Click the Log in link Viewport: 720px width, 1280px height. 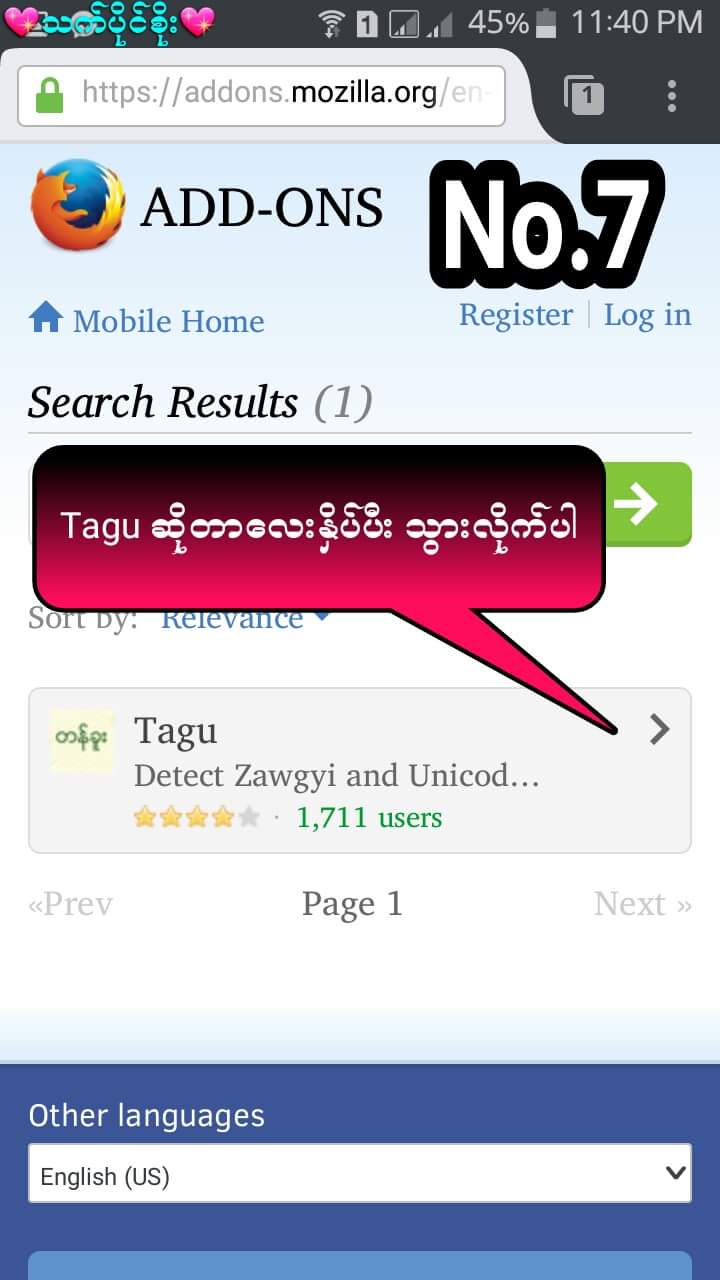(648, 315)
